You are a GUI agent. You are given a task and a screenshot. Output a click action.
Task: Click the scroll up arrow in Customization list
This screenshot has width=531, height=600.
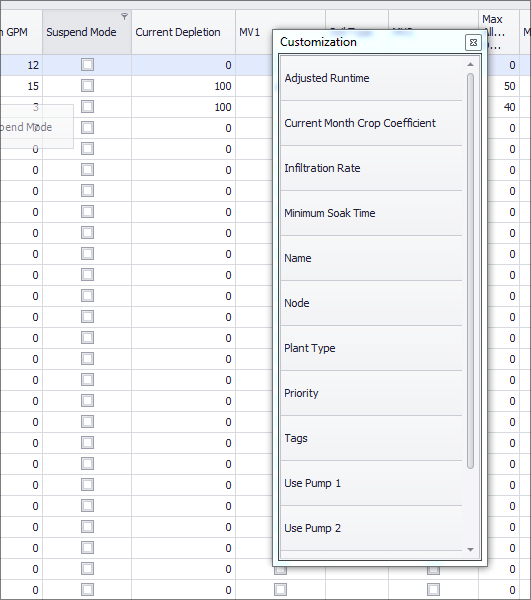pos(471,65)
